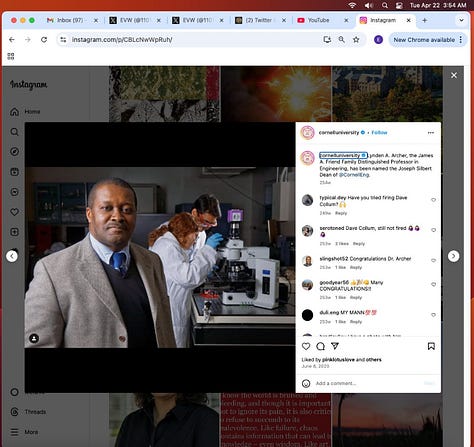474x447 pixels.
Task: Close the Instagram browser tab
Action: [409, 20]
